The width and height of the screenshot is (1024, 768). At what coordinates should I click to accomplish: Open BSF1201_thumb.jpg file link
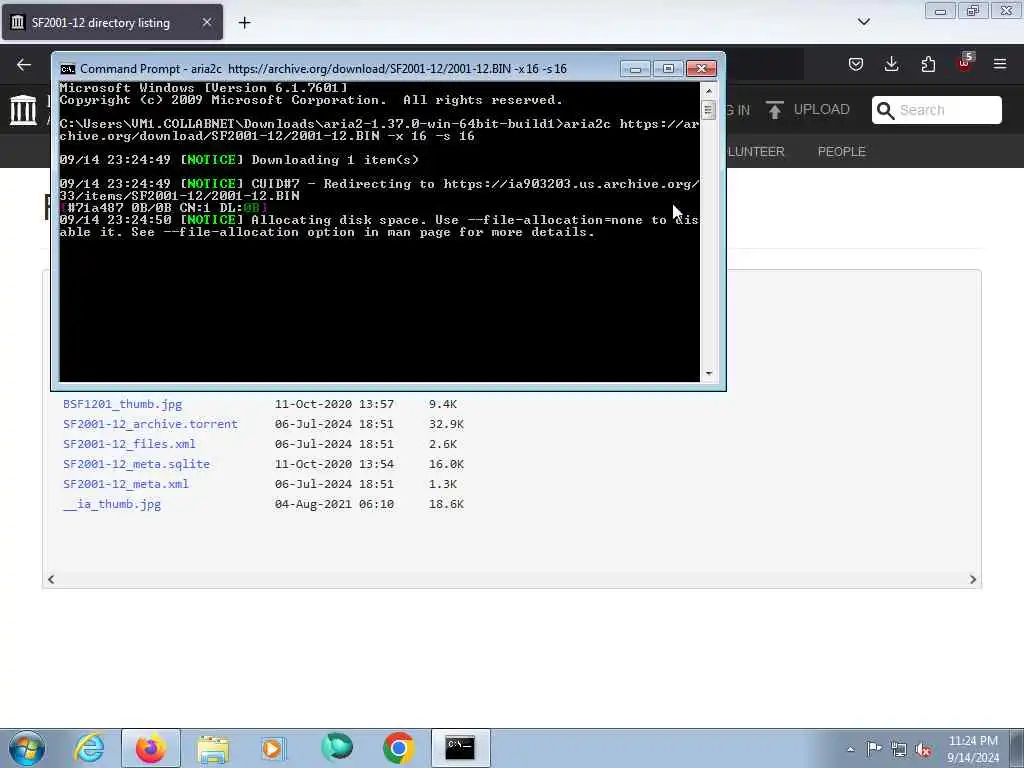[122, 404]
